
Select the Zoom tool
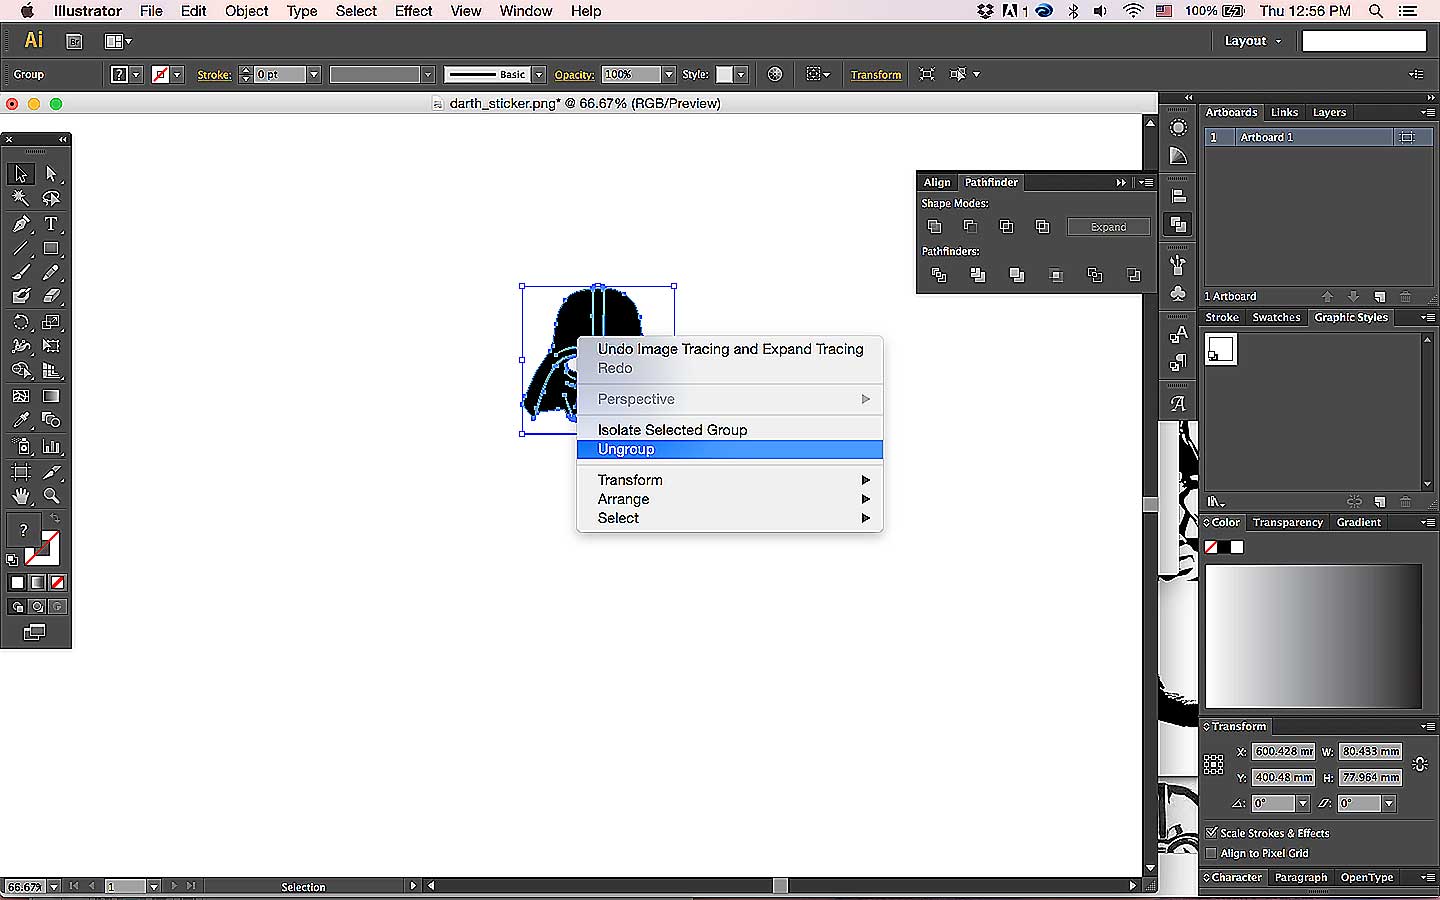(51, 496)
